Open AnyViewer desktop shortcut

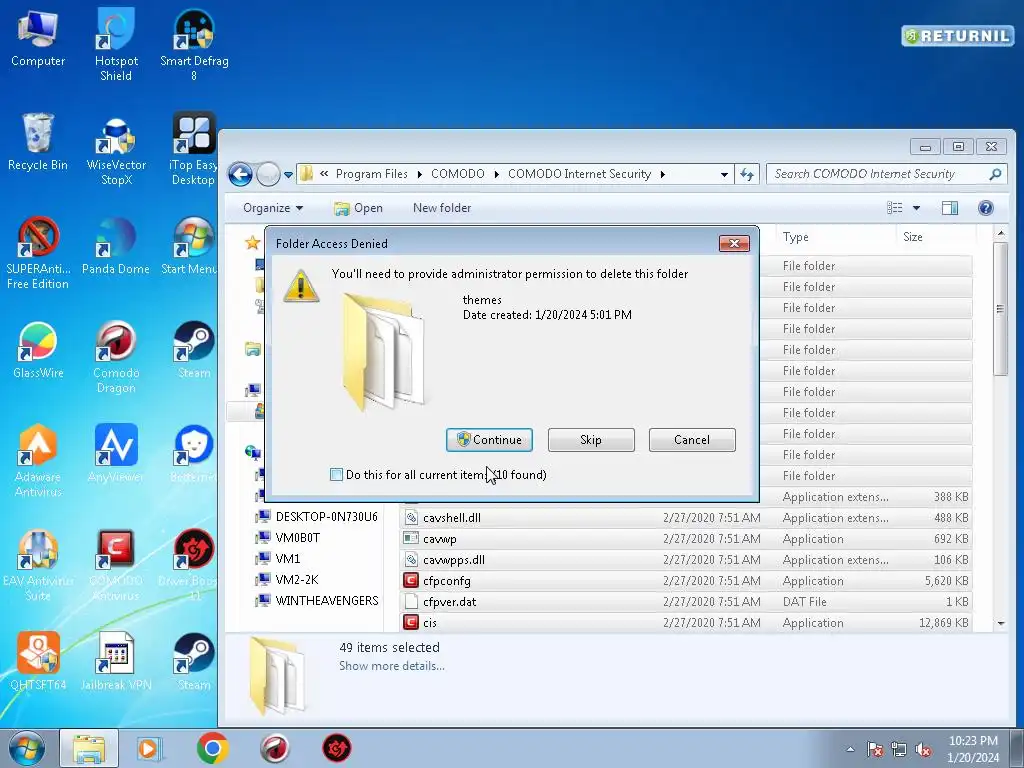coord(116,454)
